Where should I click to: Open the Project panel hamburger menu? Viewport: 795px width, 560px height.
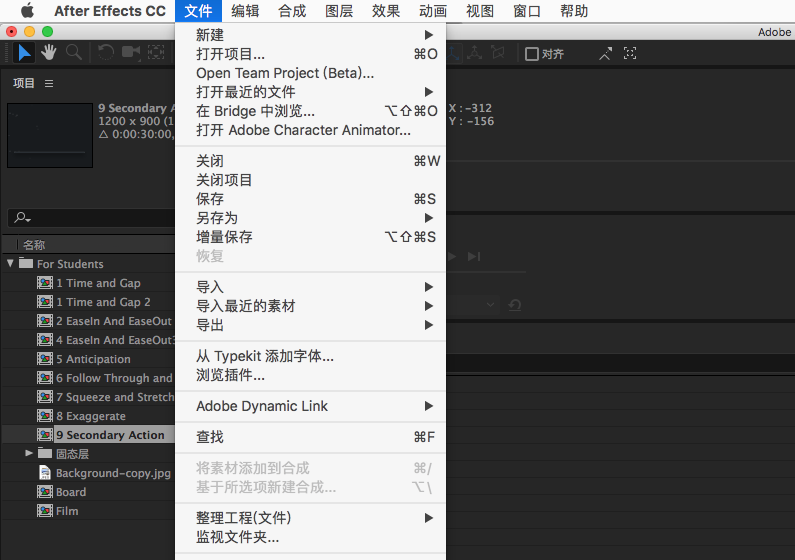(x=49, y=83)
